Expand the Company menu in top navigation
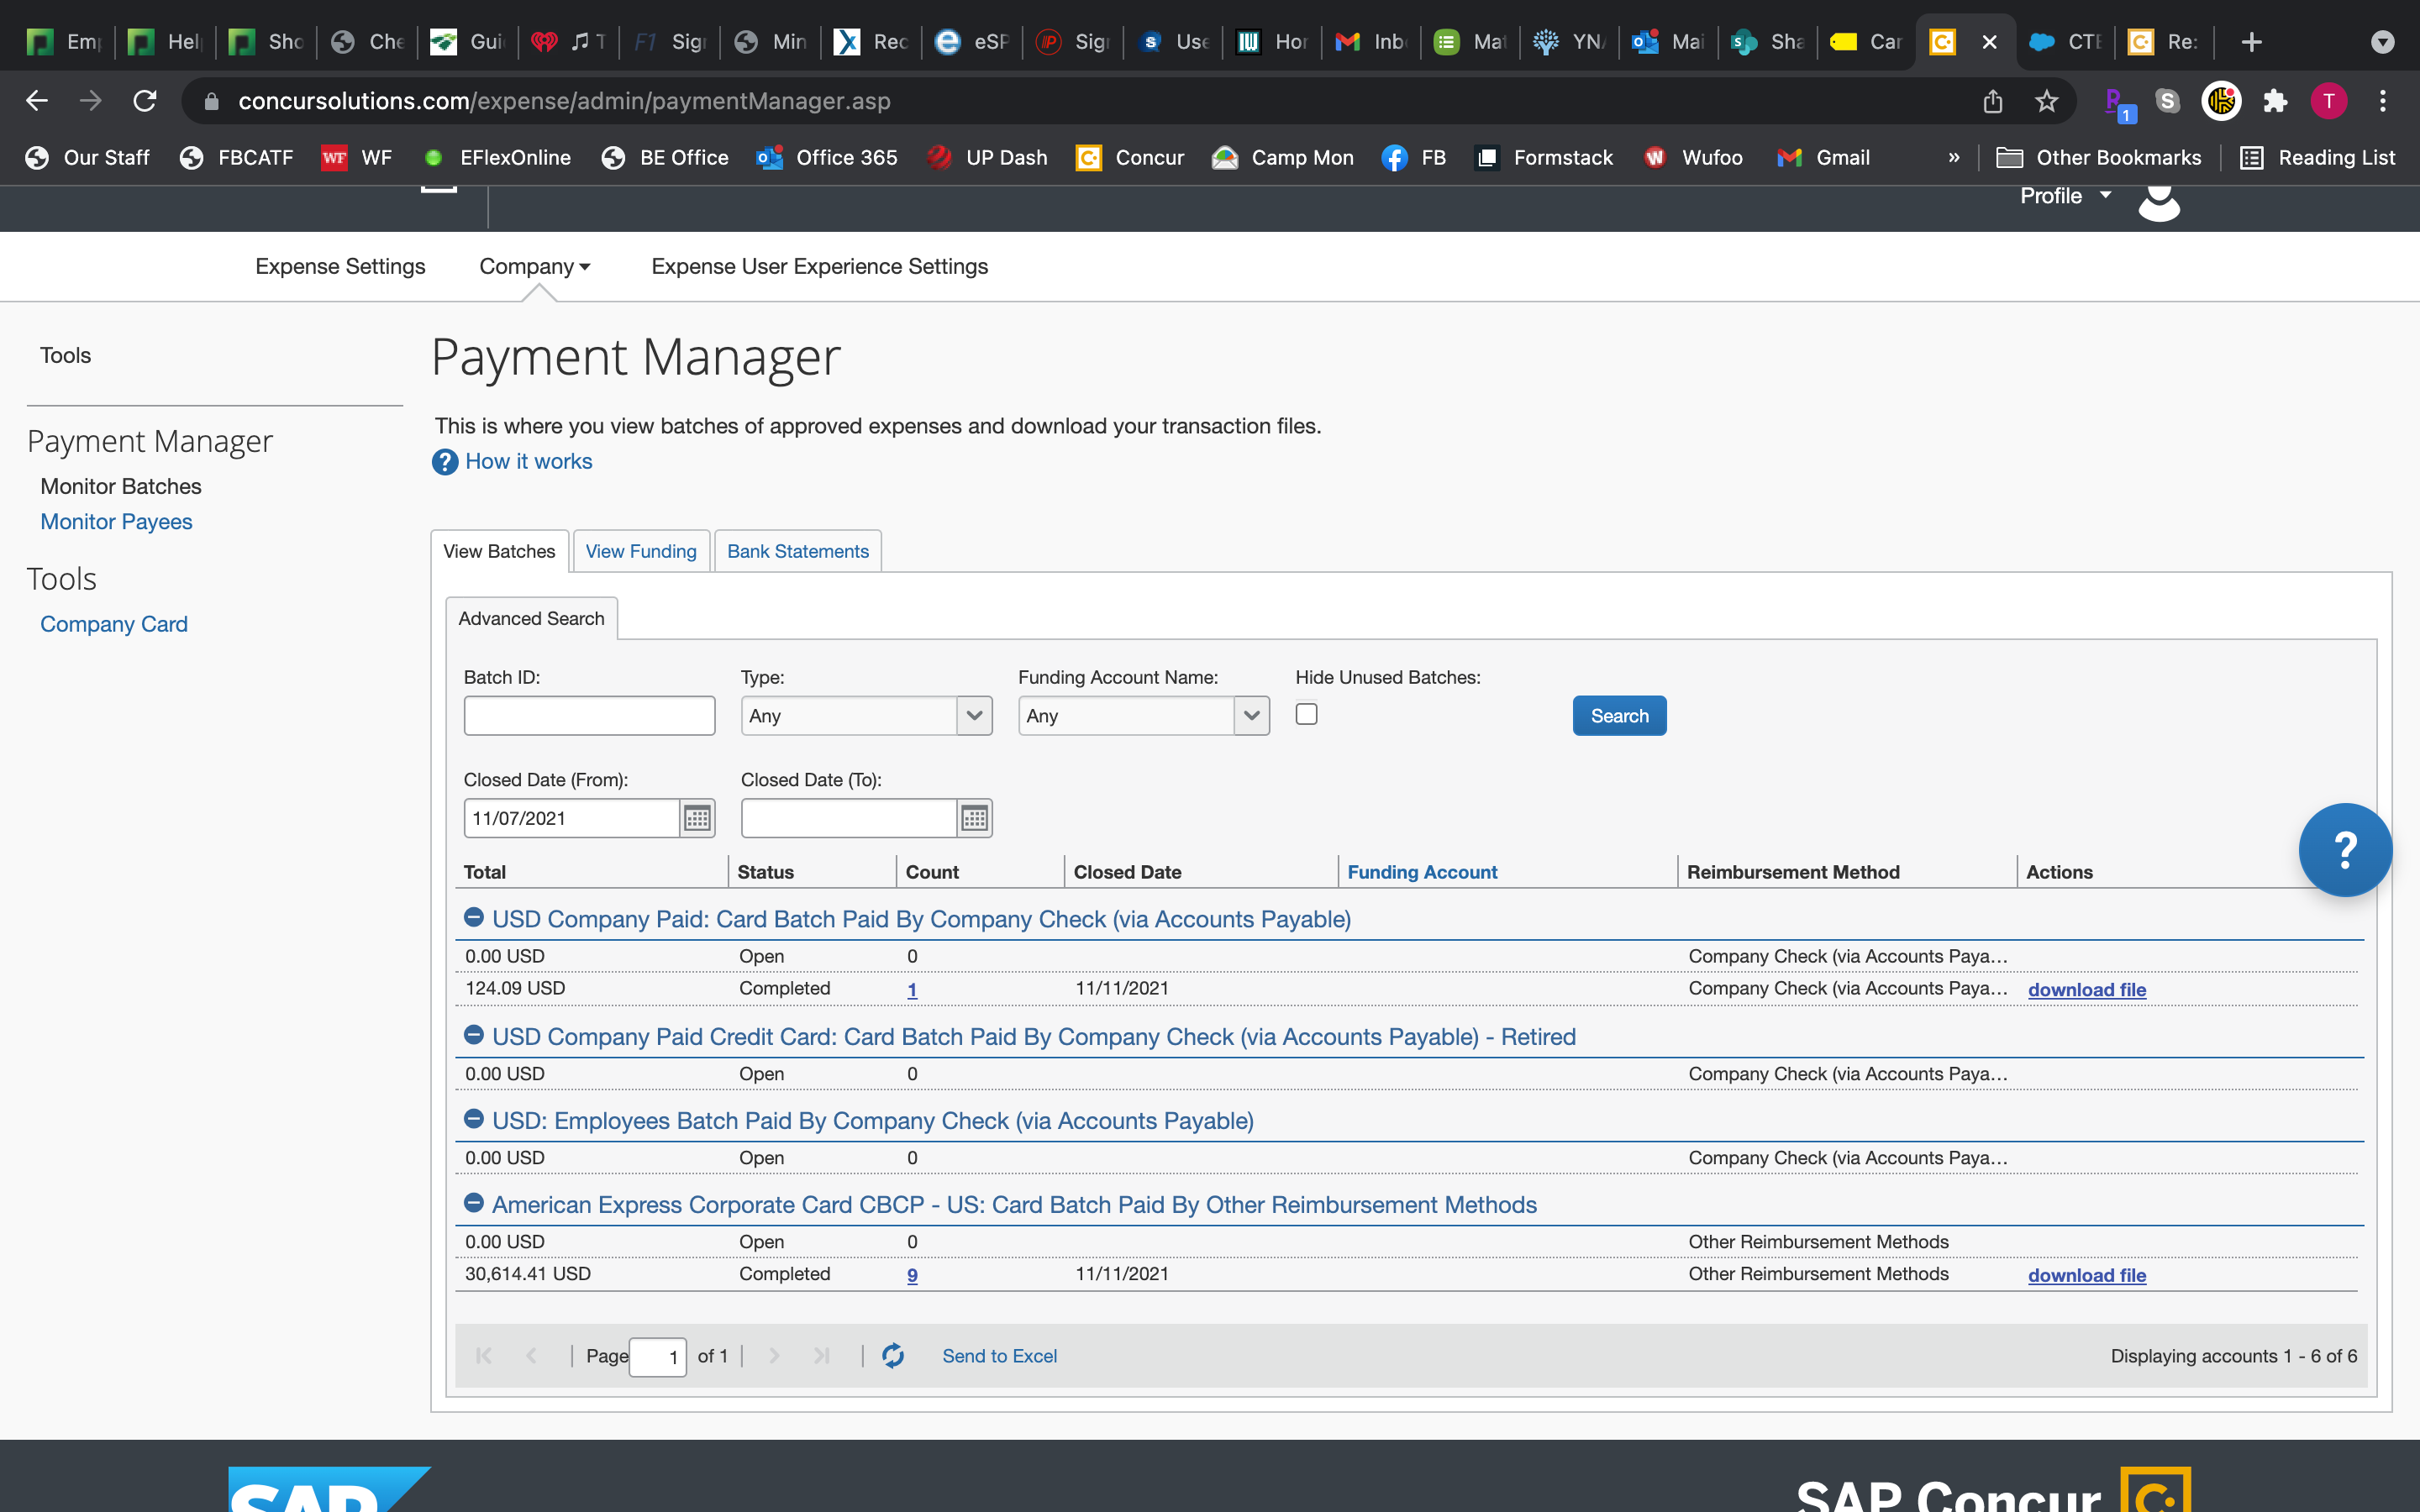Viewport: 2420px width, 1512px height. (531, 266)
